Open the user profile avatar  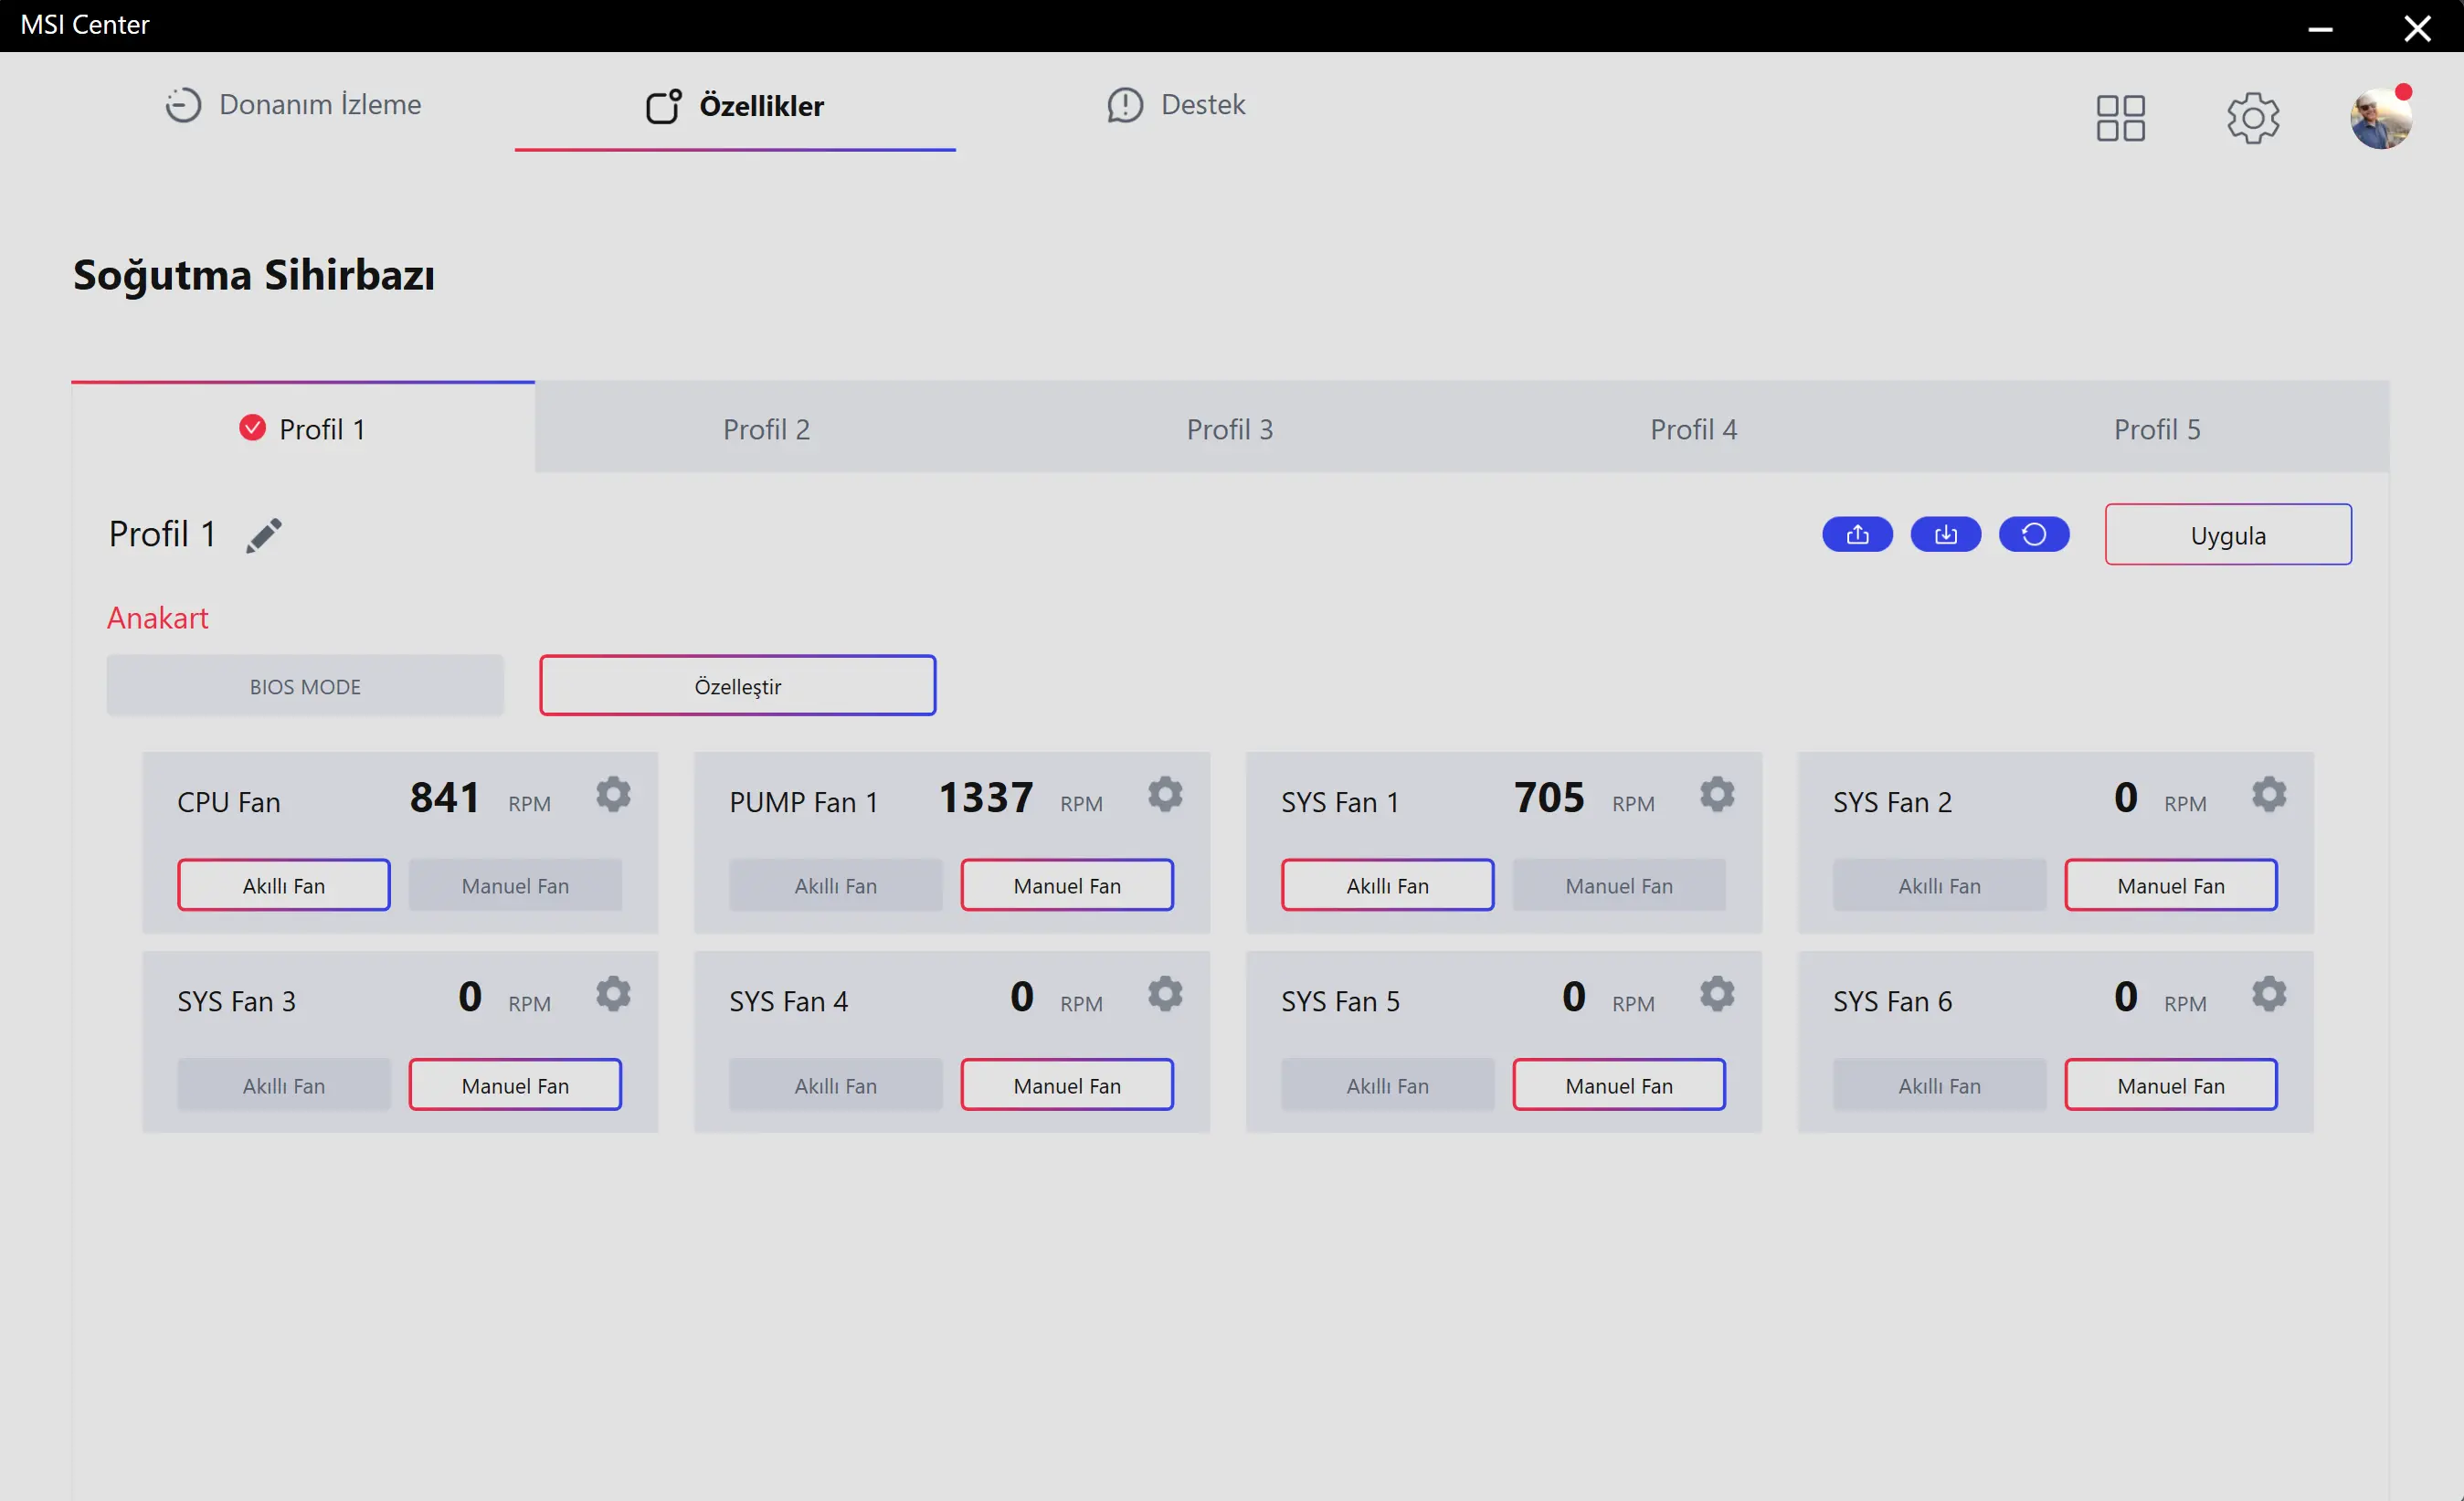coord(2381,118)
